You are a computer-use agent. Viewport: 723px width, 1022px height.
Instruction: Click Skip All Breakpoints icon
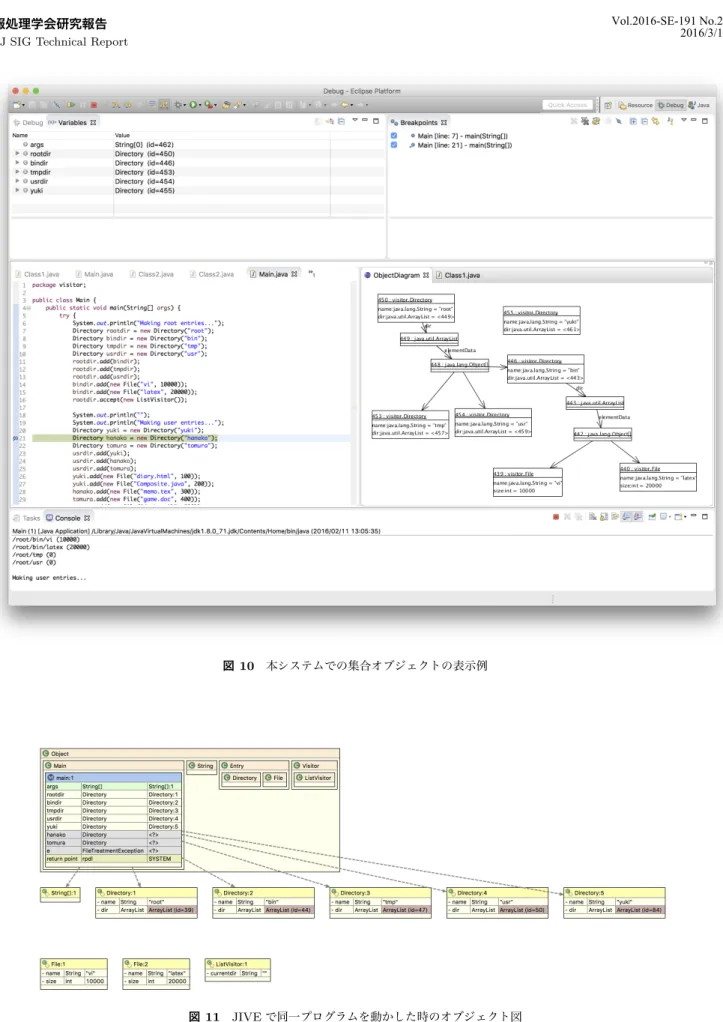[618, 121]
